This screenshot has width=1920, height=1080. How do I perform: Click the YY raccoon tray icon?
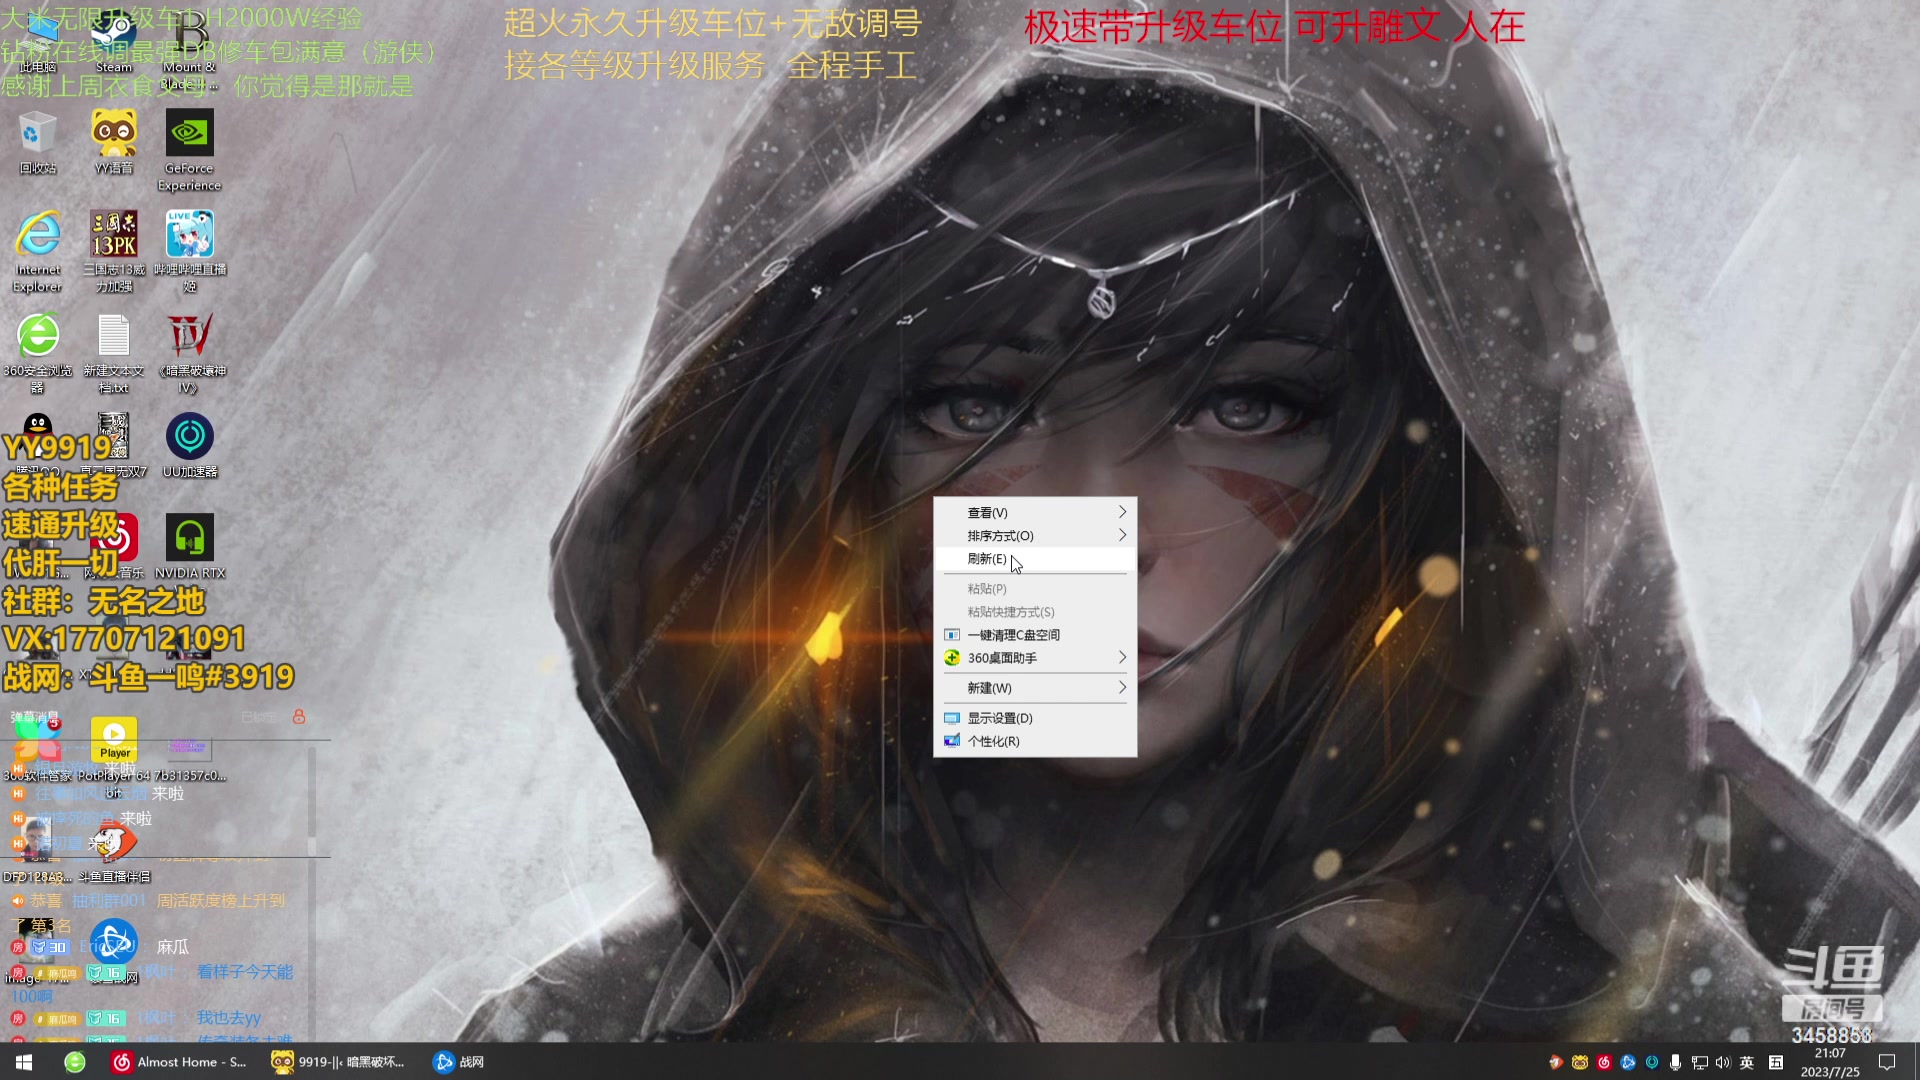(x=1580, y=1062)
